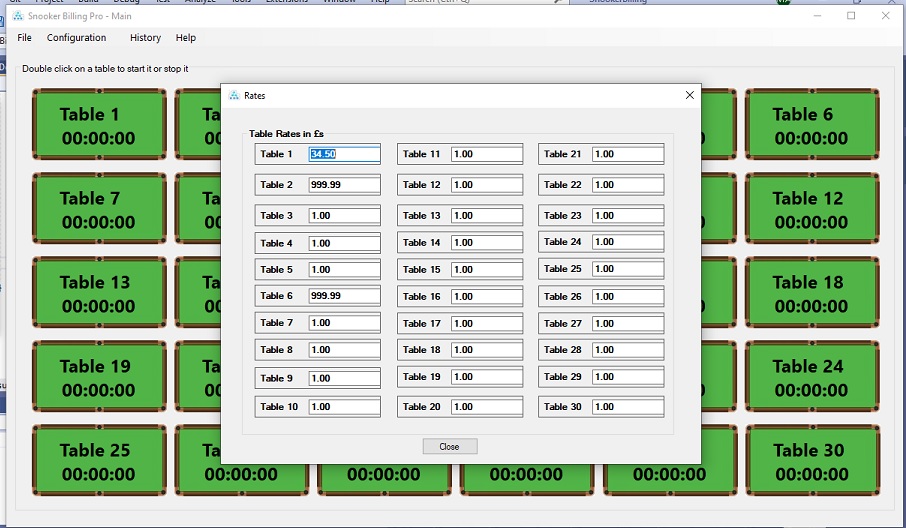Viewport: 906px width, 528px height.
Task: Open the File menu
Action: point(24,38)
